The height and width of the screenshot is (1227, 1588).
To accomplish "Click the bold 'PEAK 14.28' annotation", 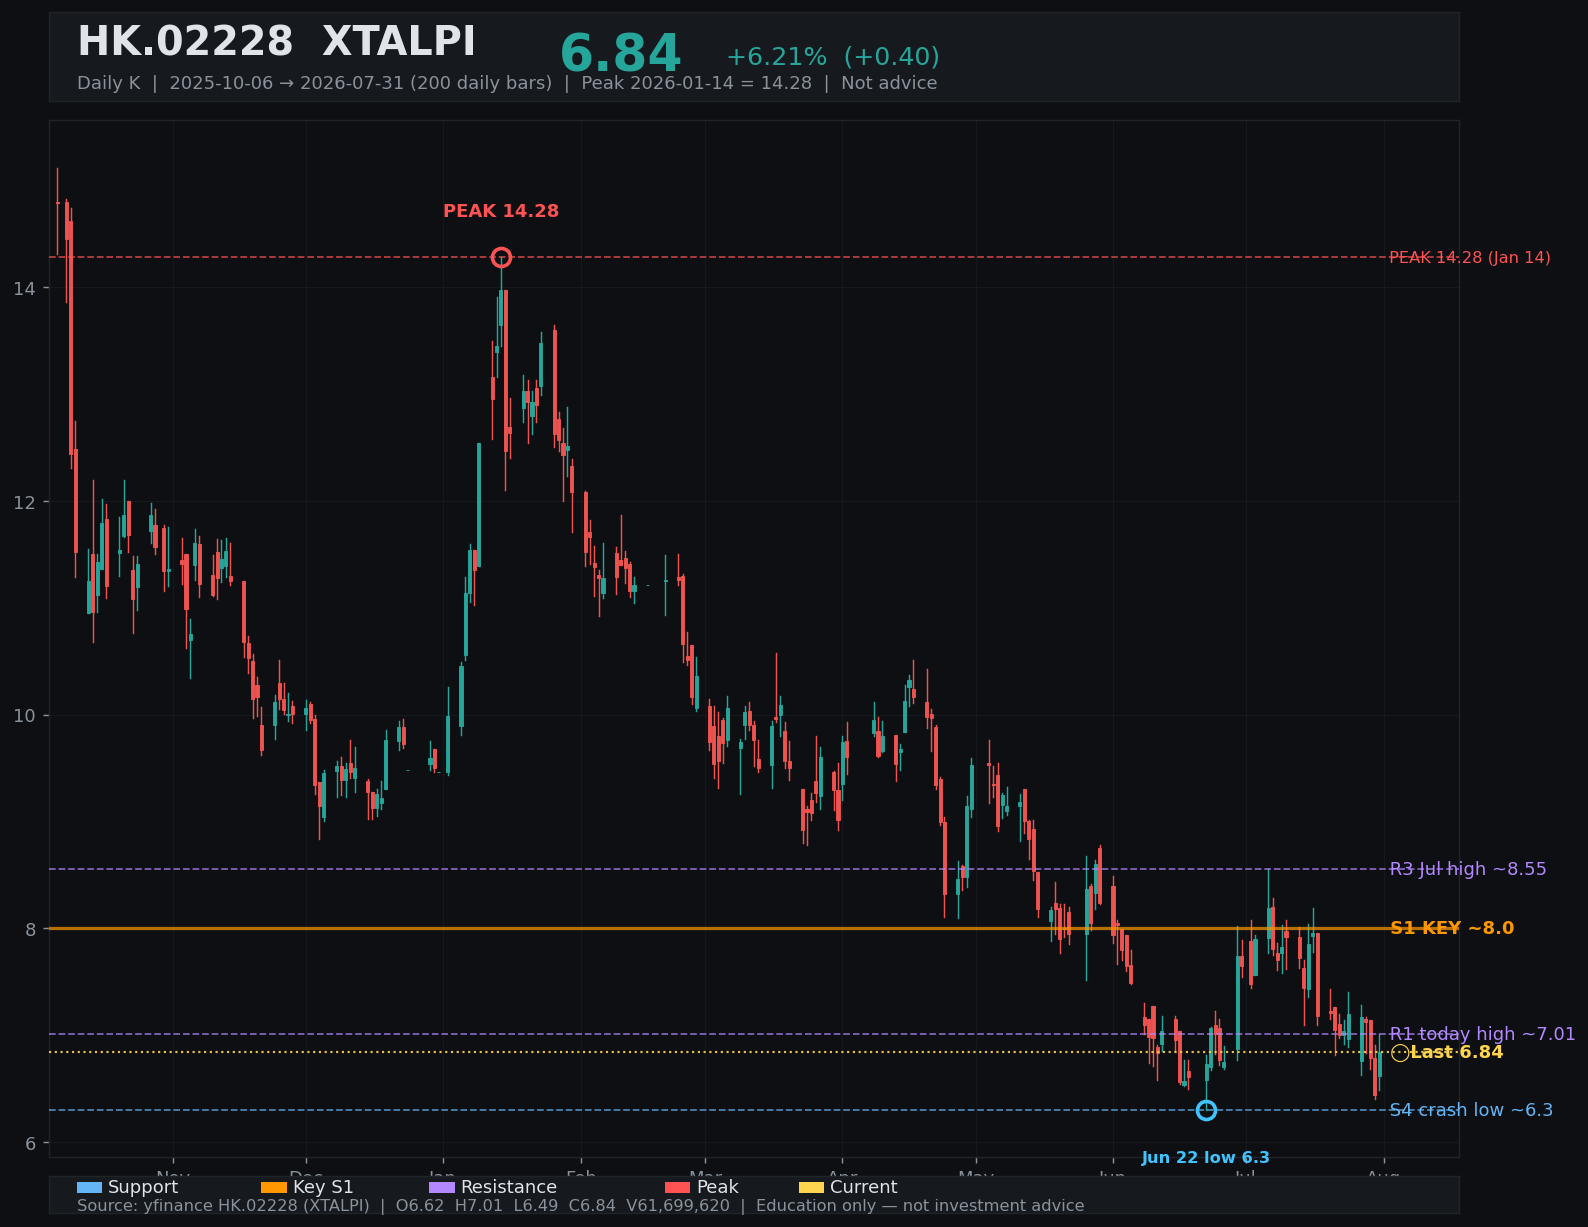I will [501, 211].
